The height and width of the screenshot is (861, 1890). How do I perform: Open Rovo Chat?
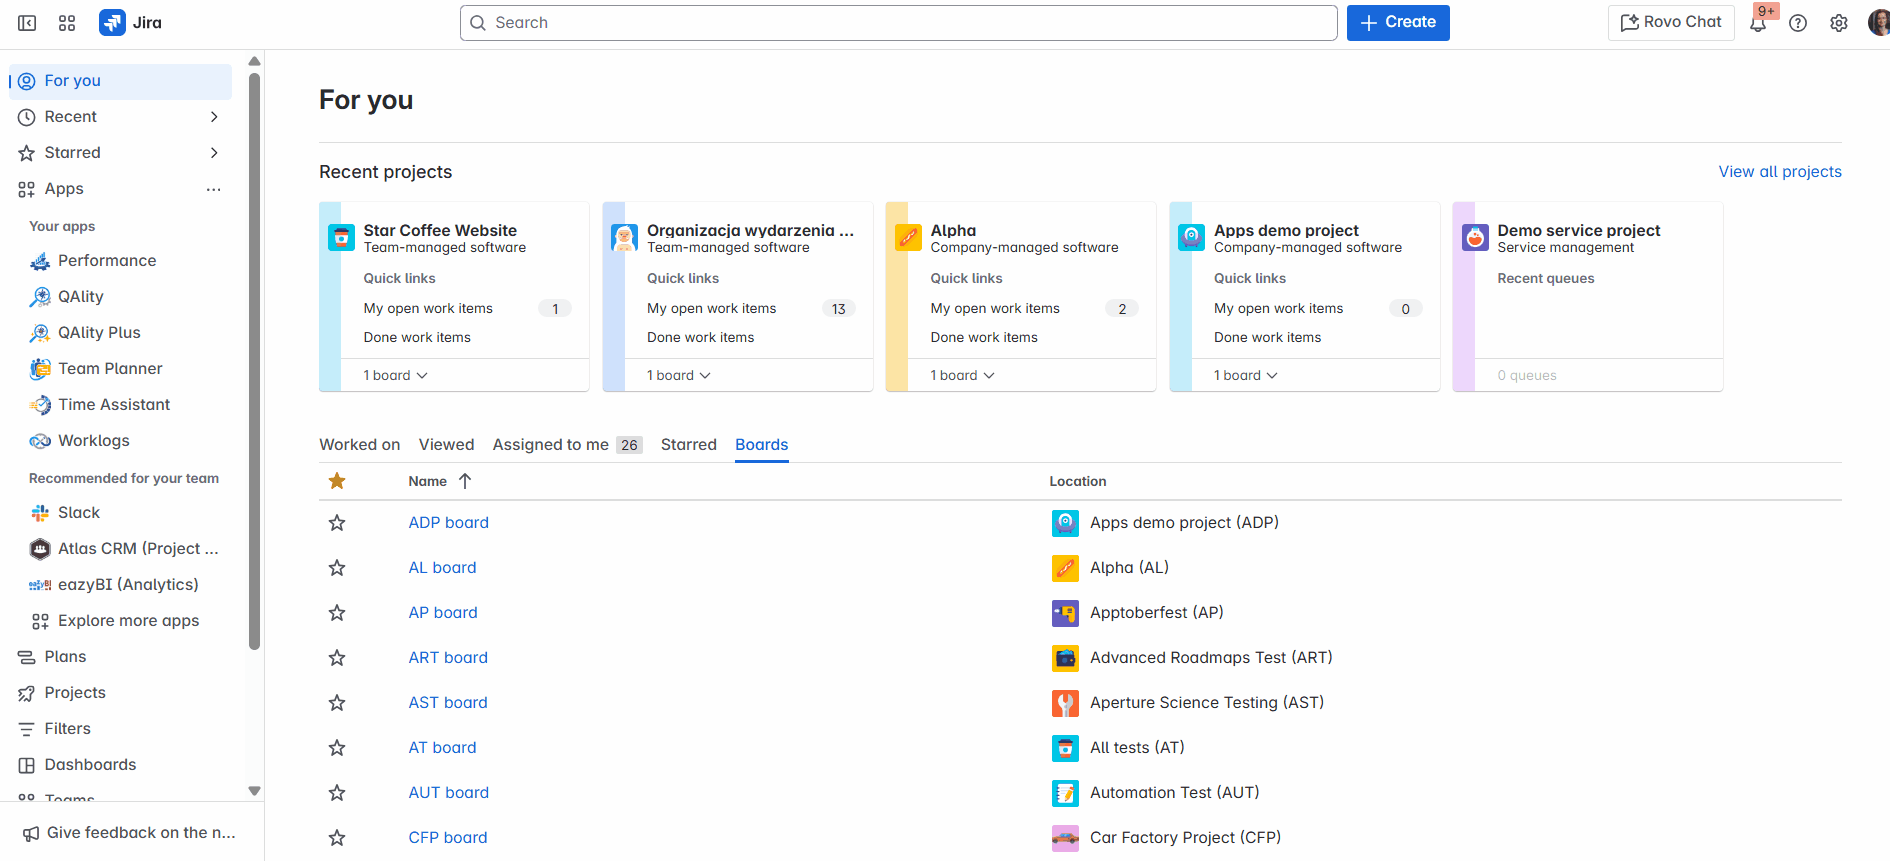(x=1671, y=23)
